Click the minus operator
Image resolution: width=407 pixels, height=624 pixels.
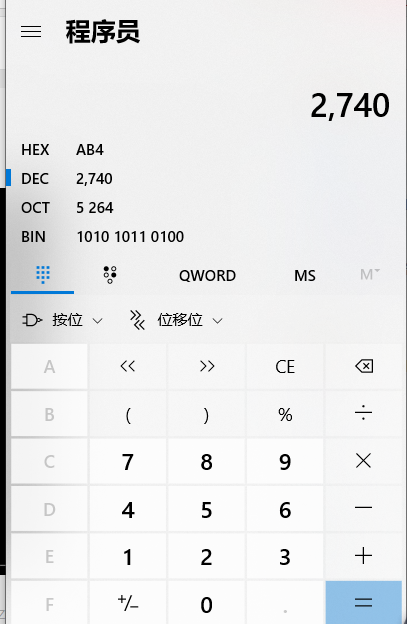tap(364, 509)
